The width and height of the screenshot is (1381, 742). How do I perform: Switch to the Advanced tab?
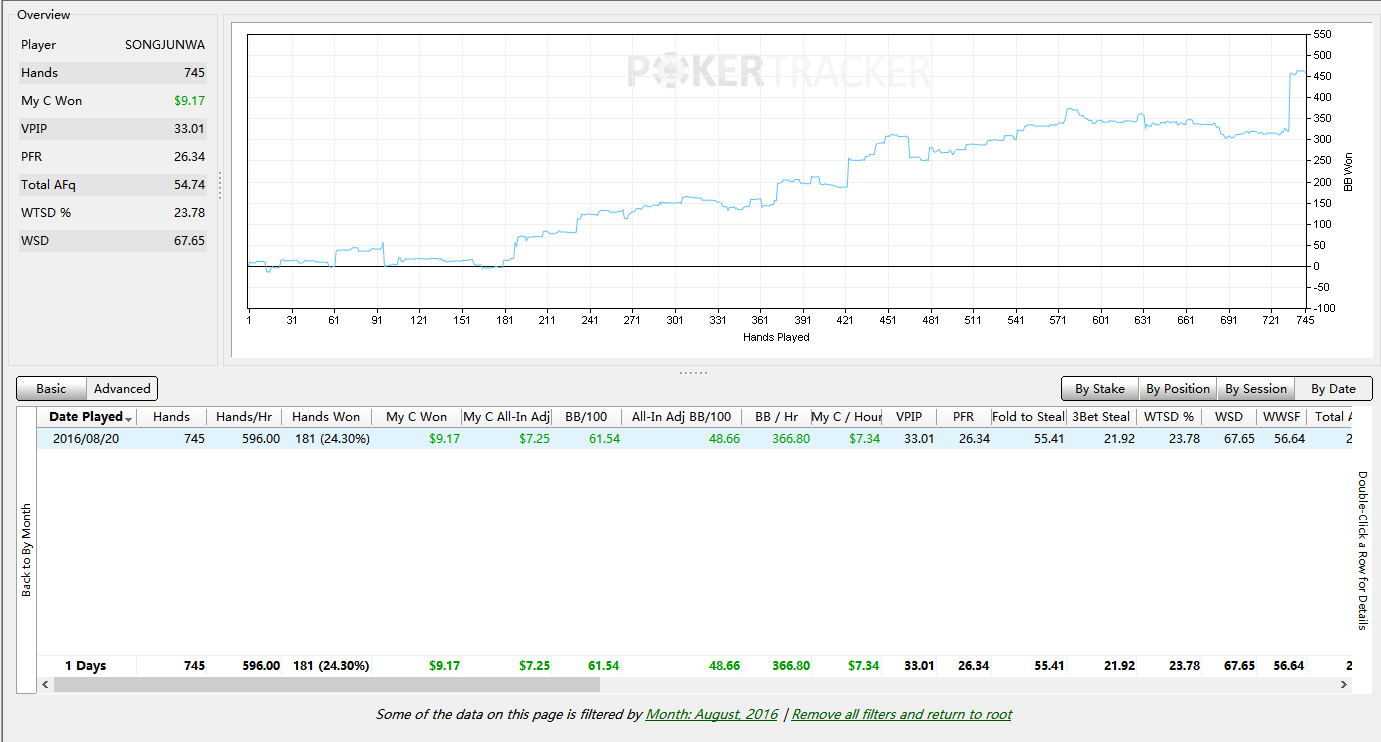coord(122,389)
